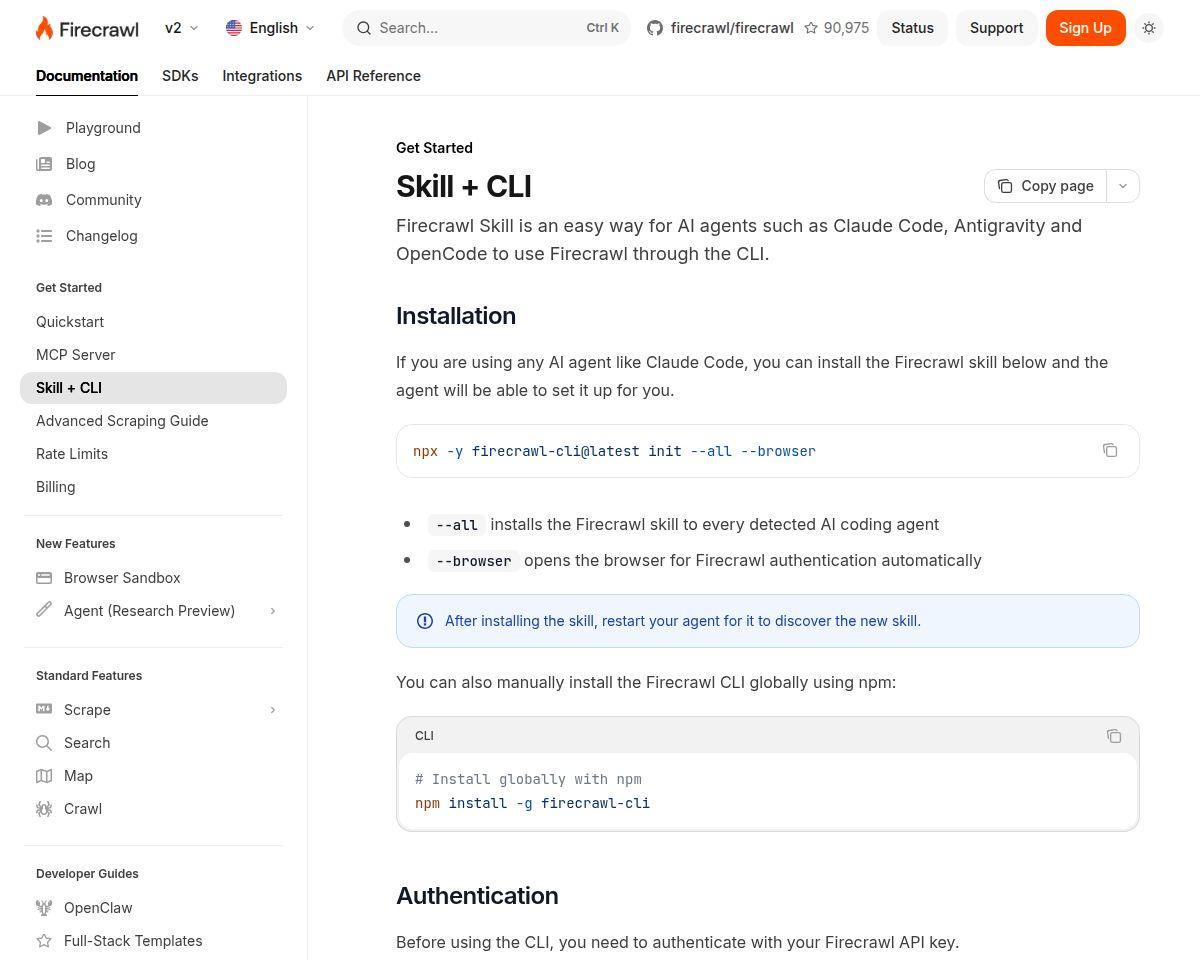Select the Documentation tab
The image size is (1200, 960).
point(87,76)
